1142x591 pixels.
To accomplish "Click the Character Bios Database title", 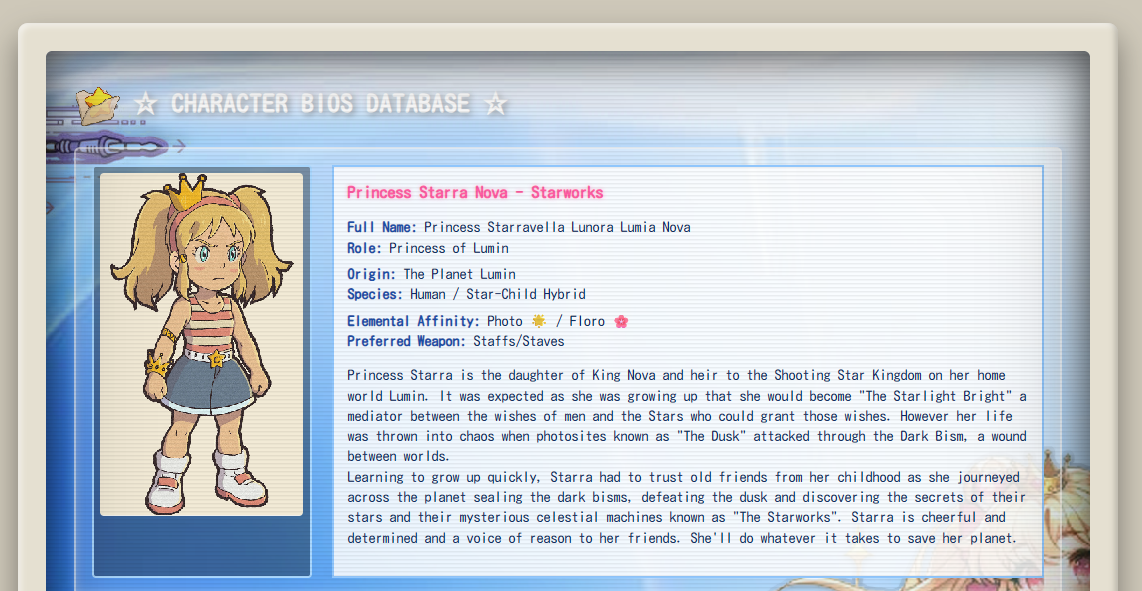I will 320,103.
